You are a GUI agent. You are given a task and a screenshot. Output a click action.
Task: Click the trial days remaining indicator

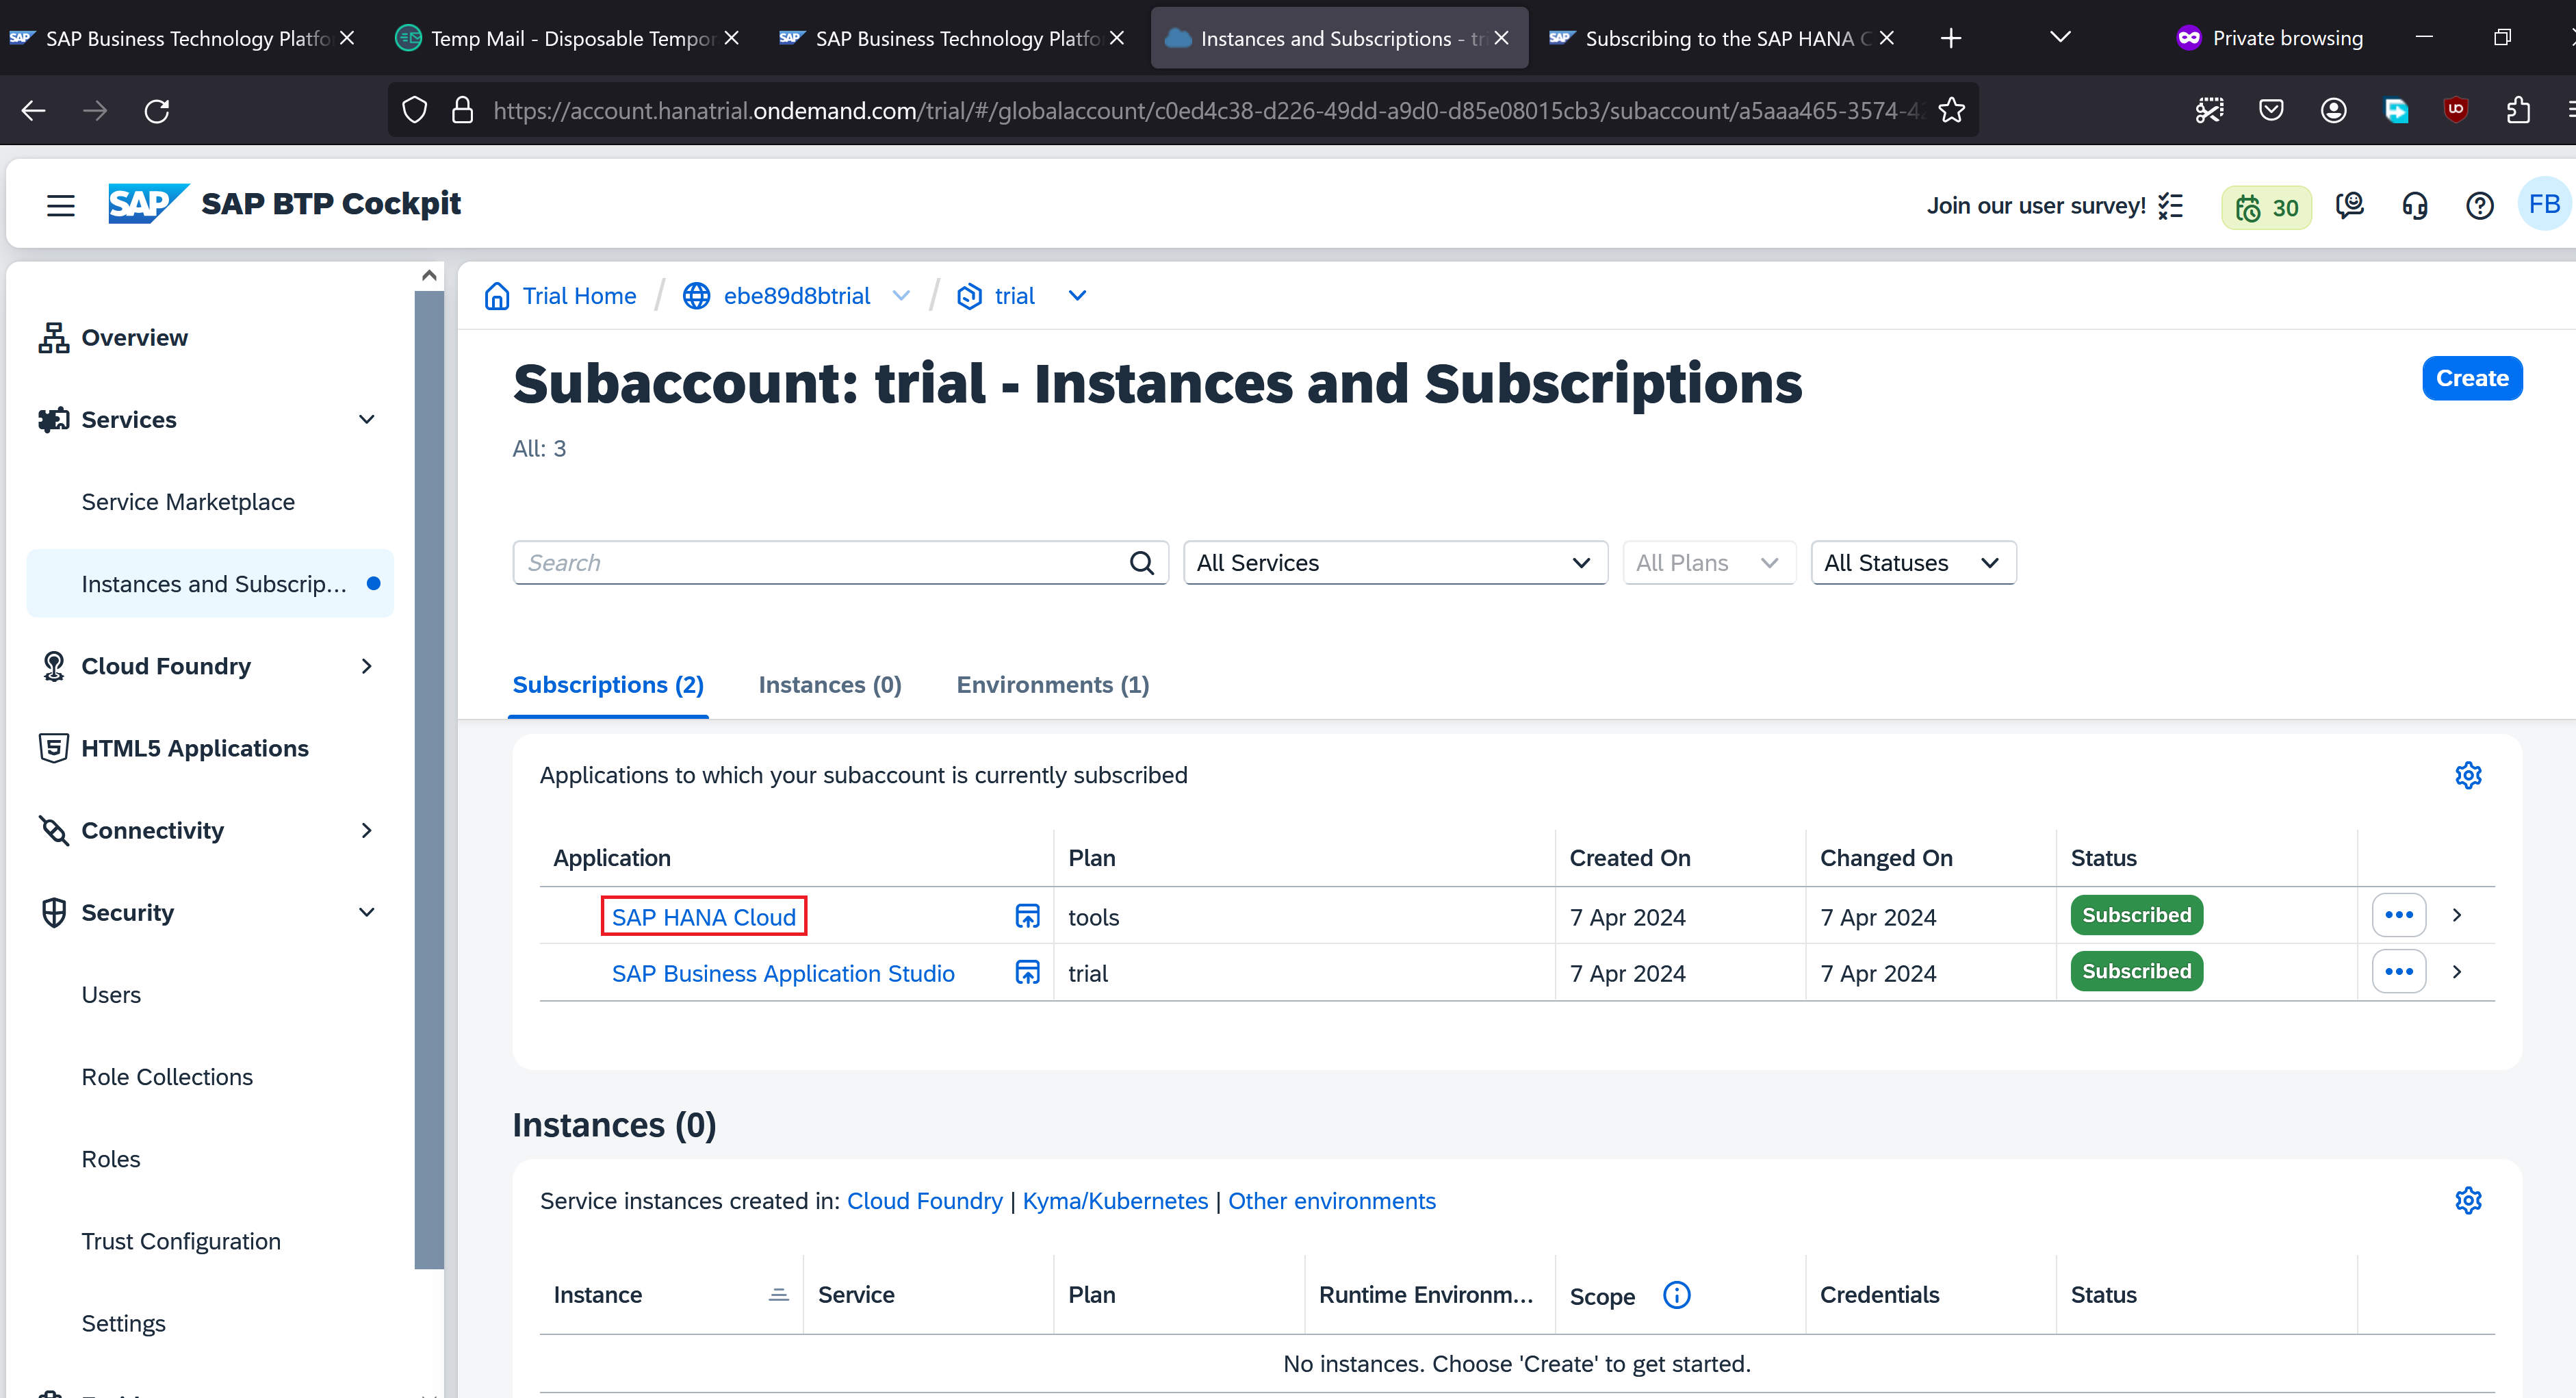click(2265, 207)
